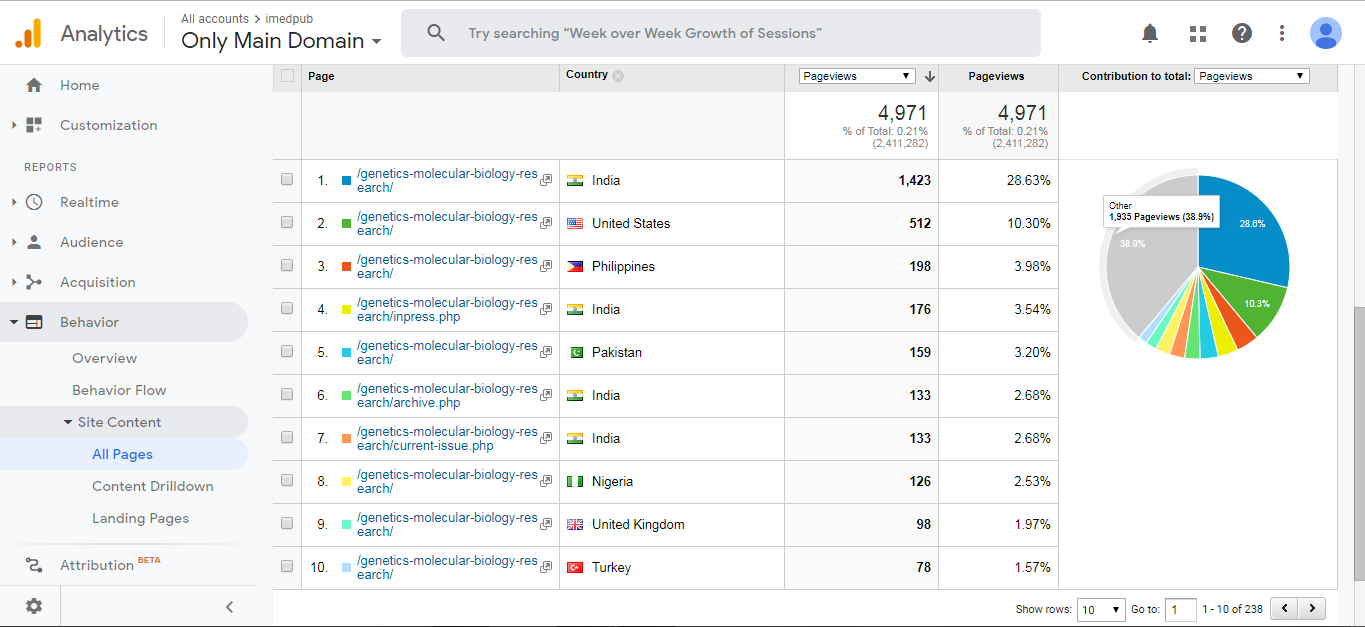Viewport: 1365px width, 627px height.
Task: Open the Contribution to total Pageviews dropdown
Action: (1251, 76)
